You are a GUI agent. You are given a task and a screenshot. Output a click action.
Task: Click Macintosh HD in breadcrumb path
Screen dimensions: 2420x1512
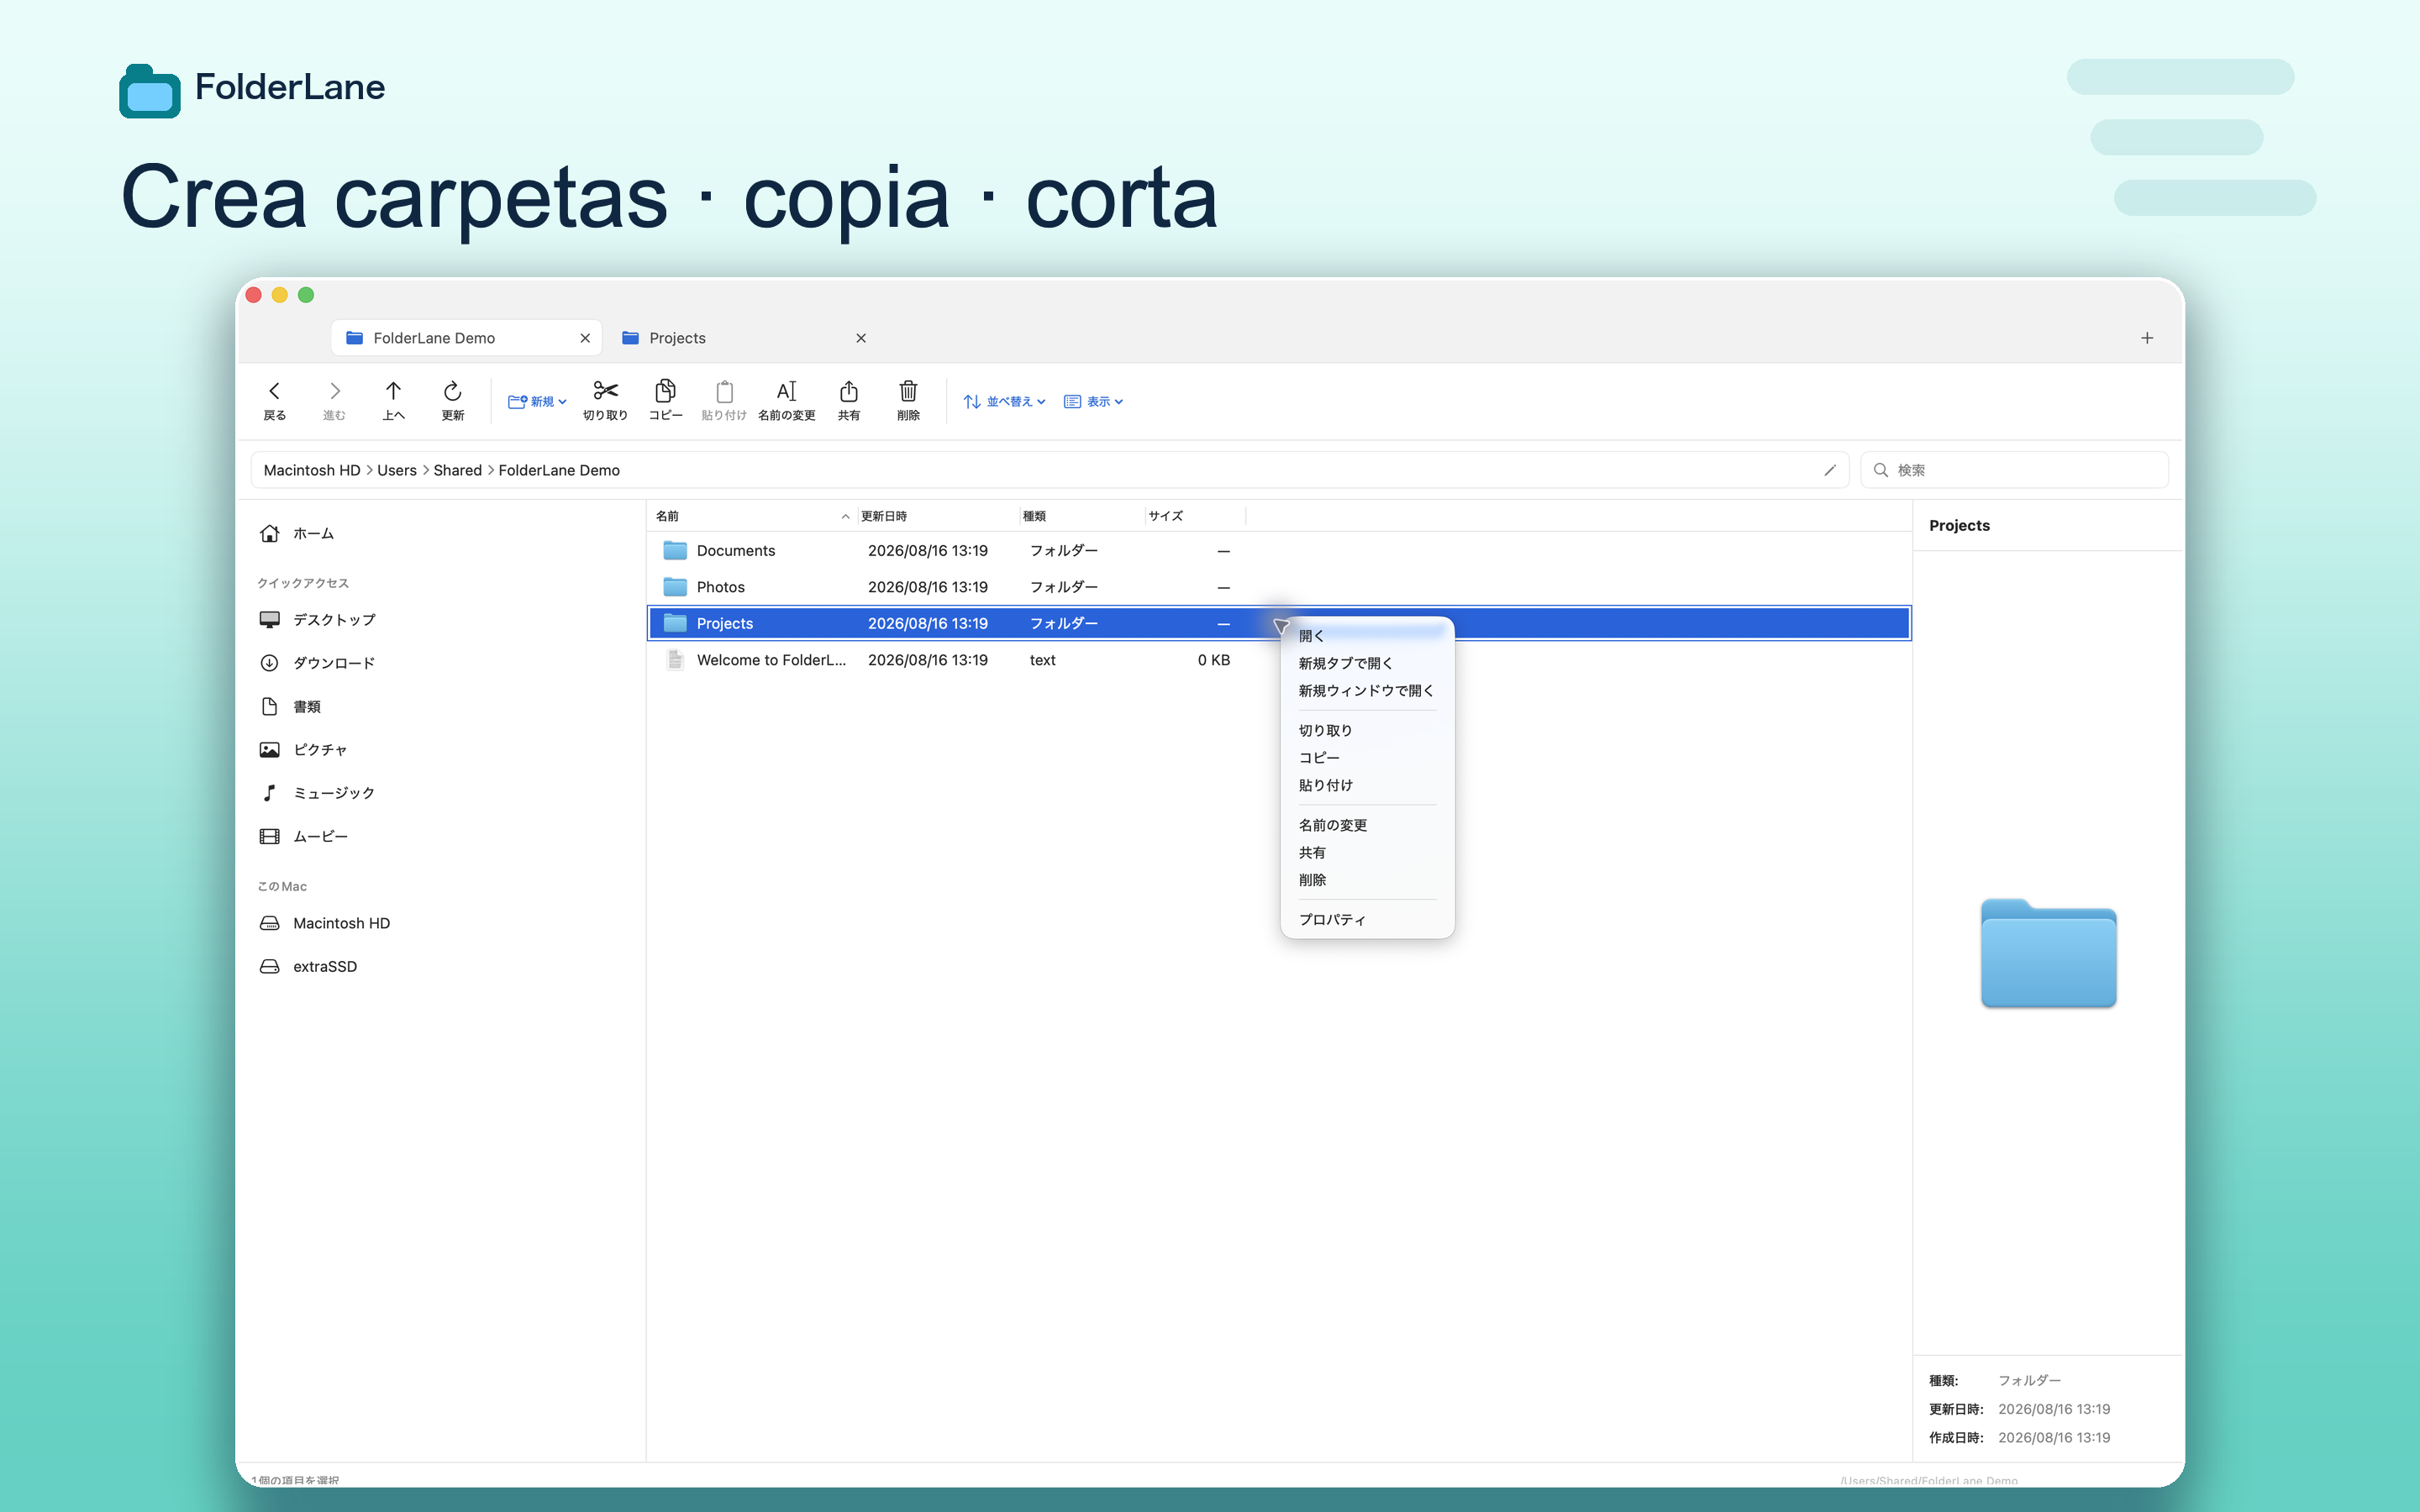pos(312,470)
